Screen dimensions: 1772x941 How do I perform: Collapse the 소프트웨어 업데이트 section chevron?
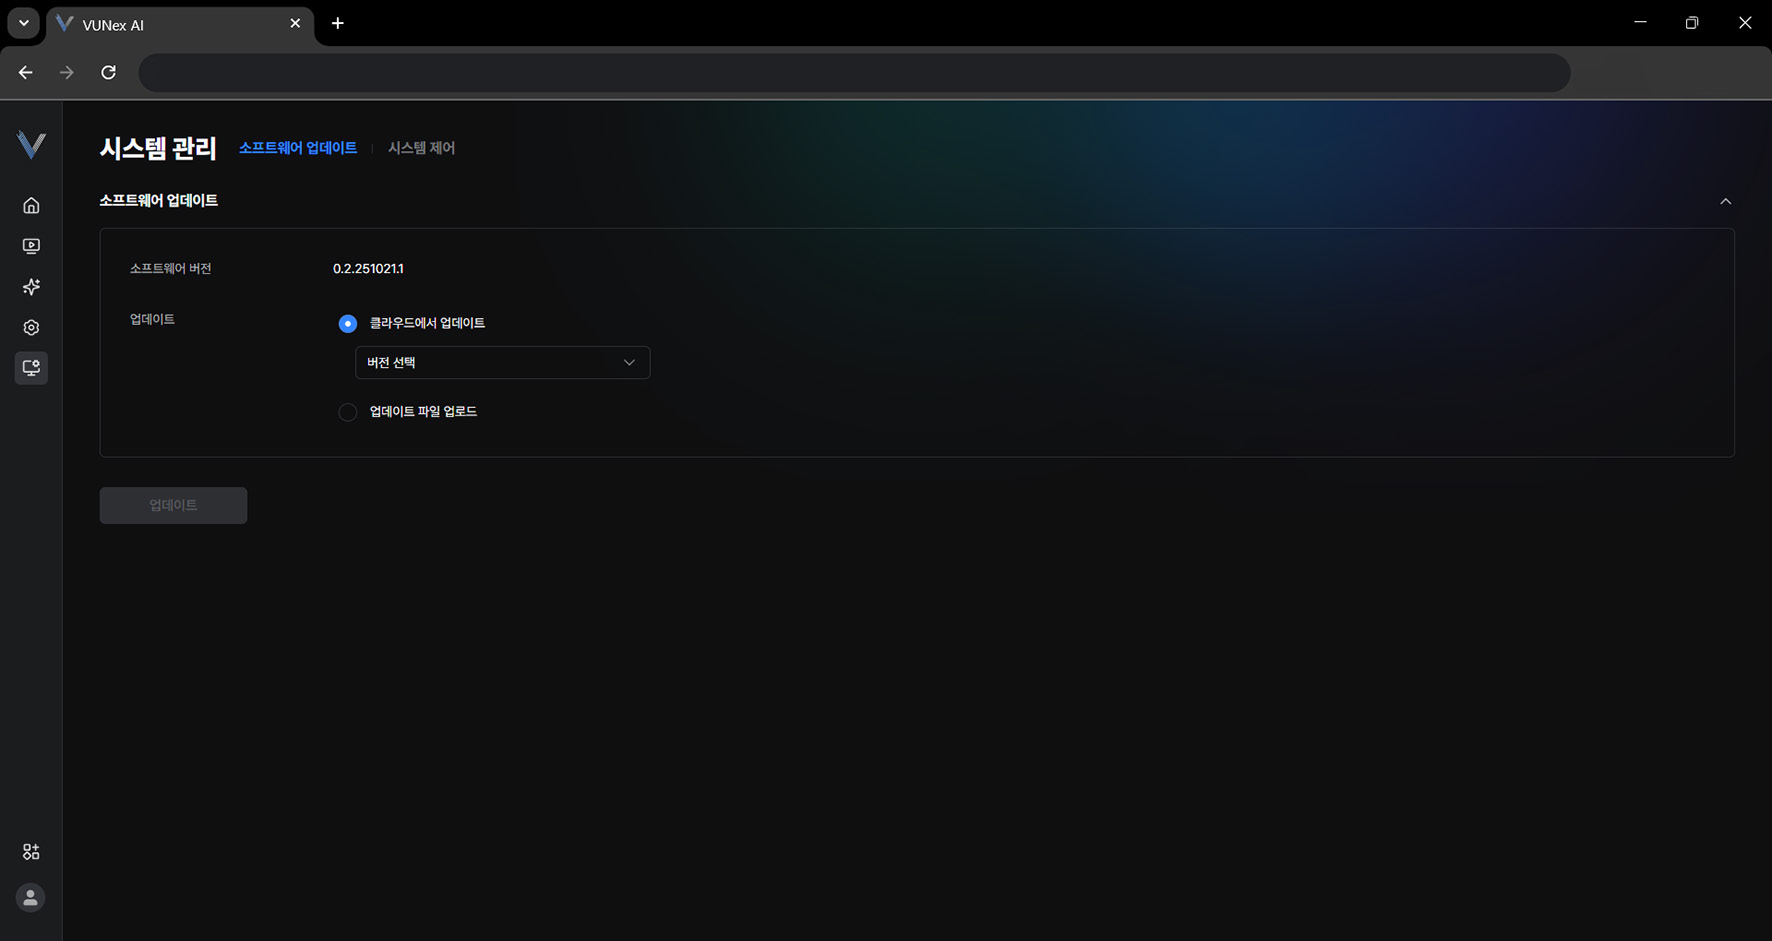[1725, 201]
